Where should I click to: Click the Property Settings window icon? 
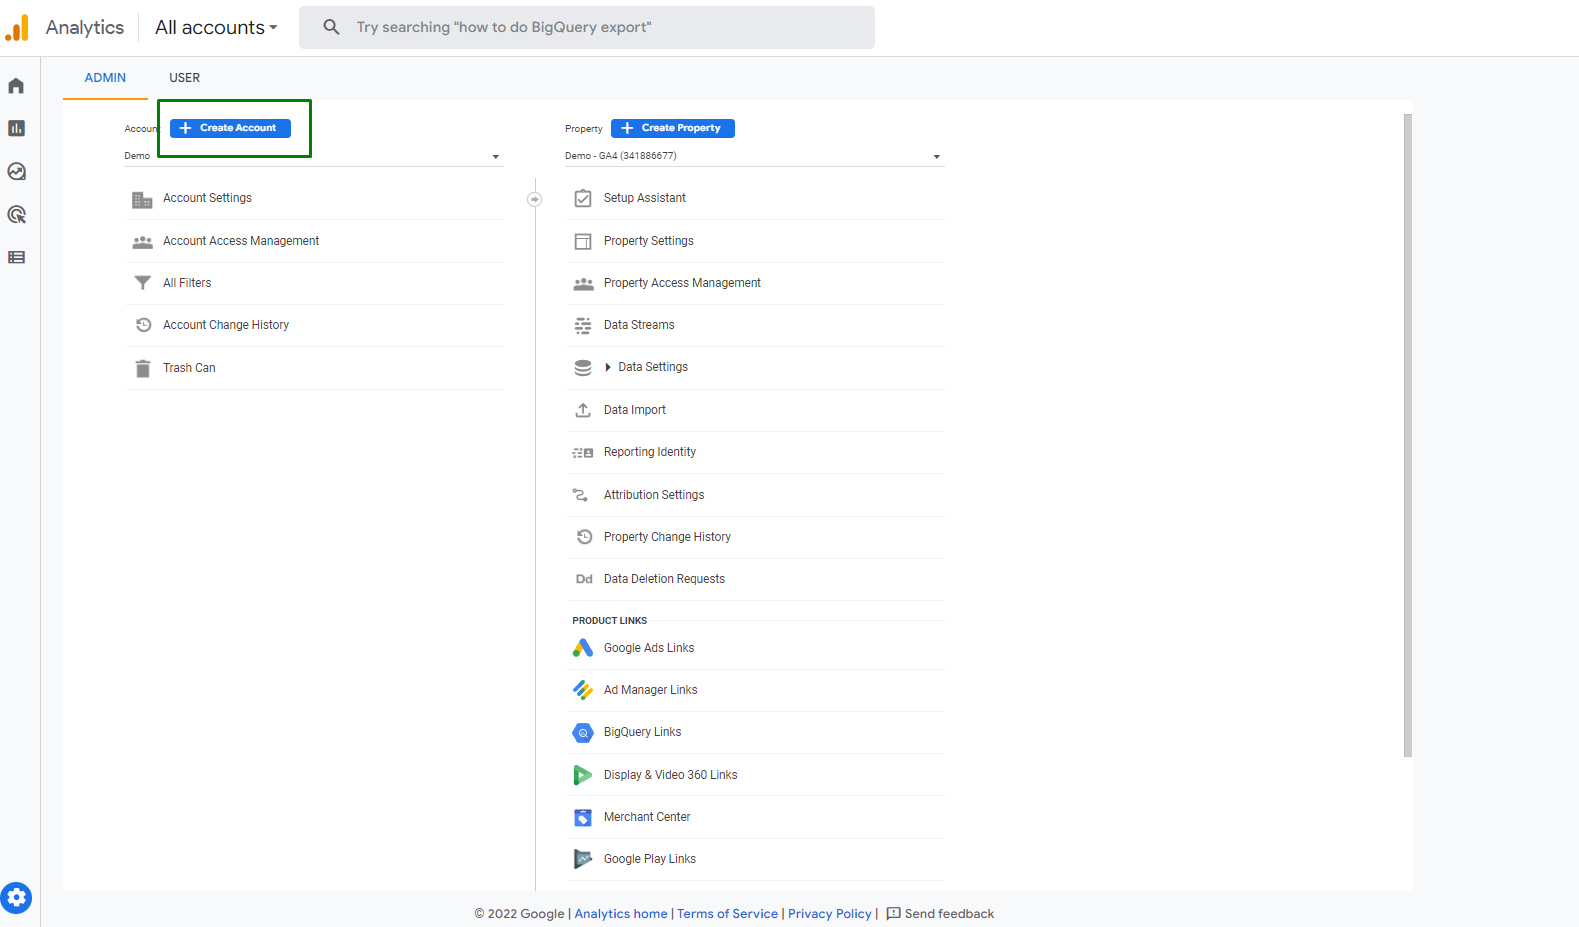583,241
